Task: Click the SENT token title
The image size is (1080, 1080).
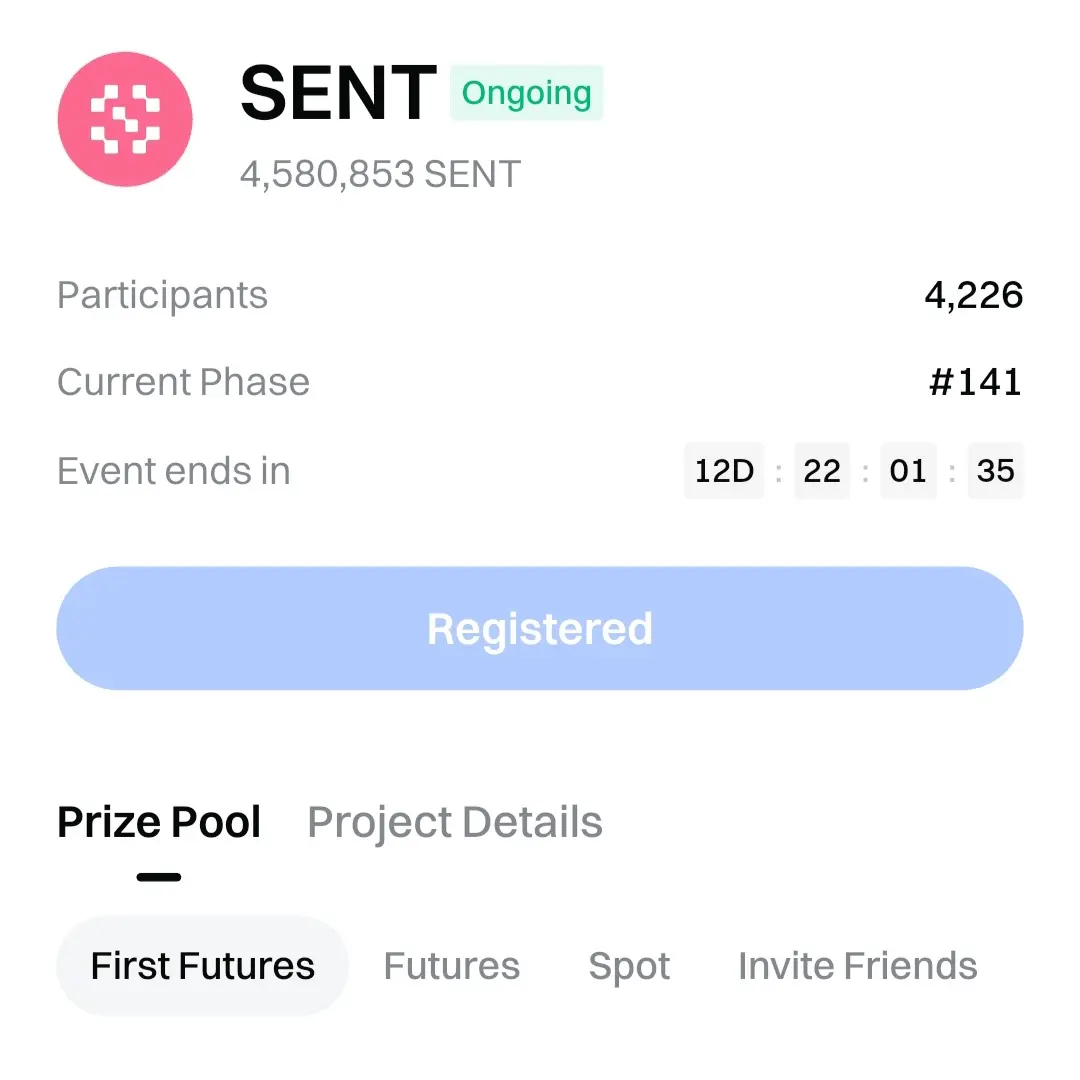Action: point(338,93)
